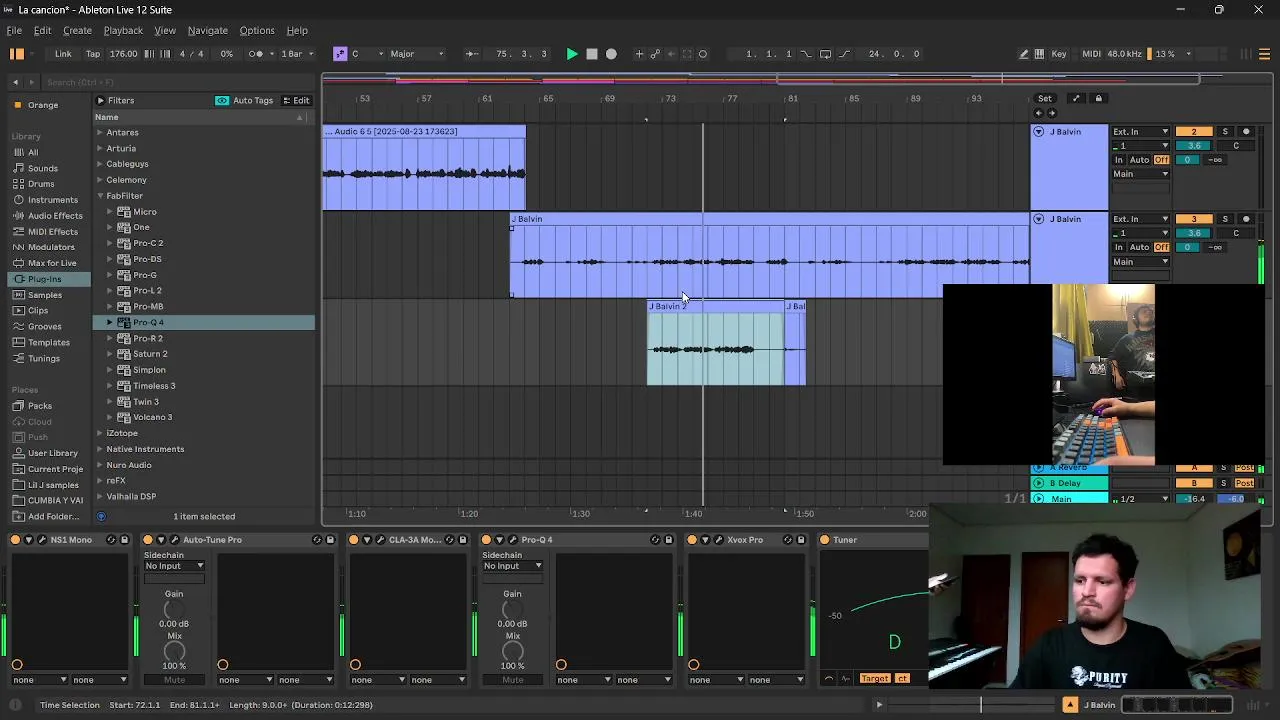Go to the previous locator arrow
Viewport: 1280px width, 720px height.
(x=1038, y=113)
